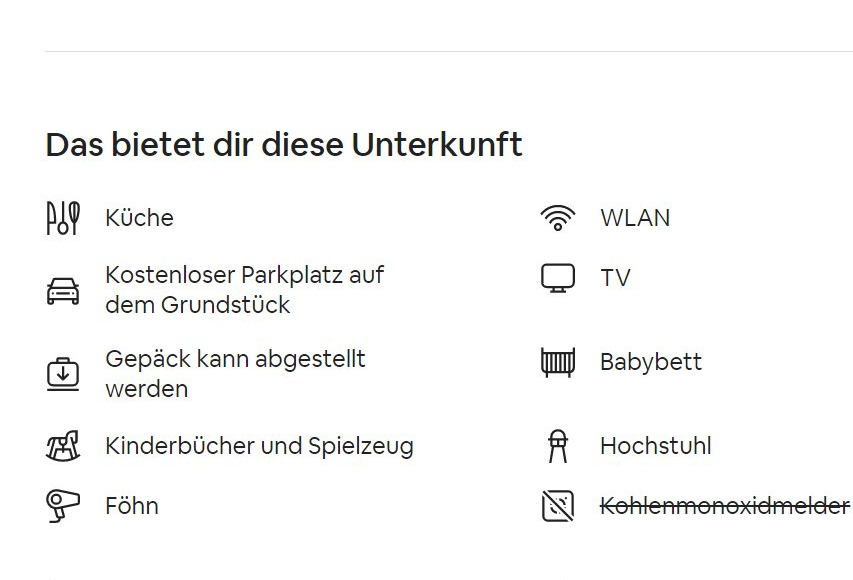Click the Kinderbücher und Spielzeug label
Image resolution: width=853 pixels, height=580 pixels.
(x=259, y=446)
